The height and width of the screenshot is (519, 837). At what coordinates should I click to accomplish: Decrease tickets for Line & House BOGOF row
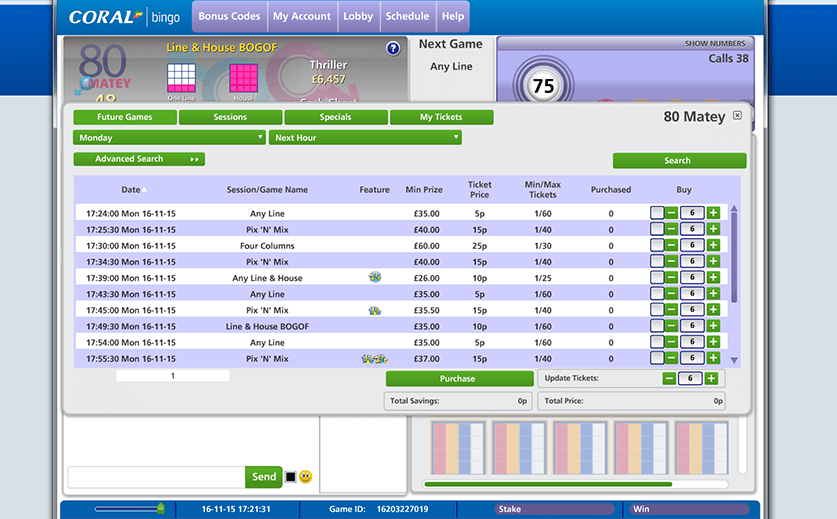[672, 326]
